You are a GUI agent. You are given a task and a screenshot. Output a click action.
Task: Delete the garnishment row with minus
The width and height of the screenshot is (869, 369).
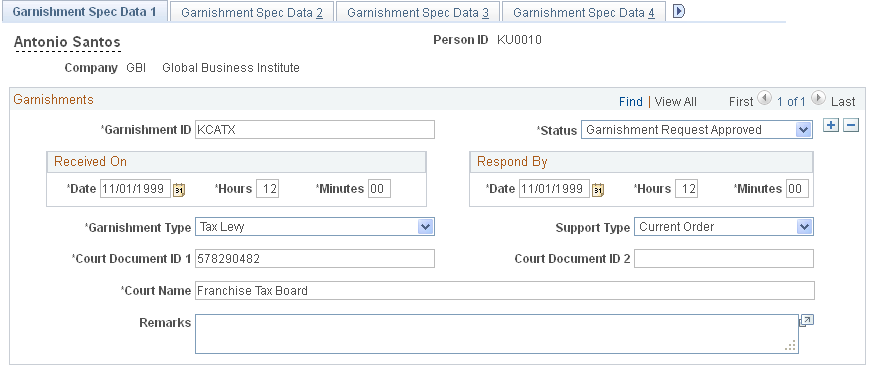coord(851,126)
